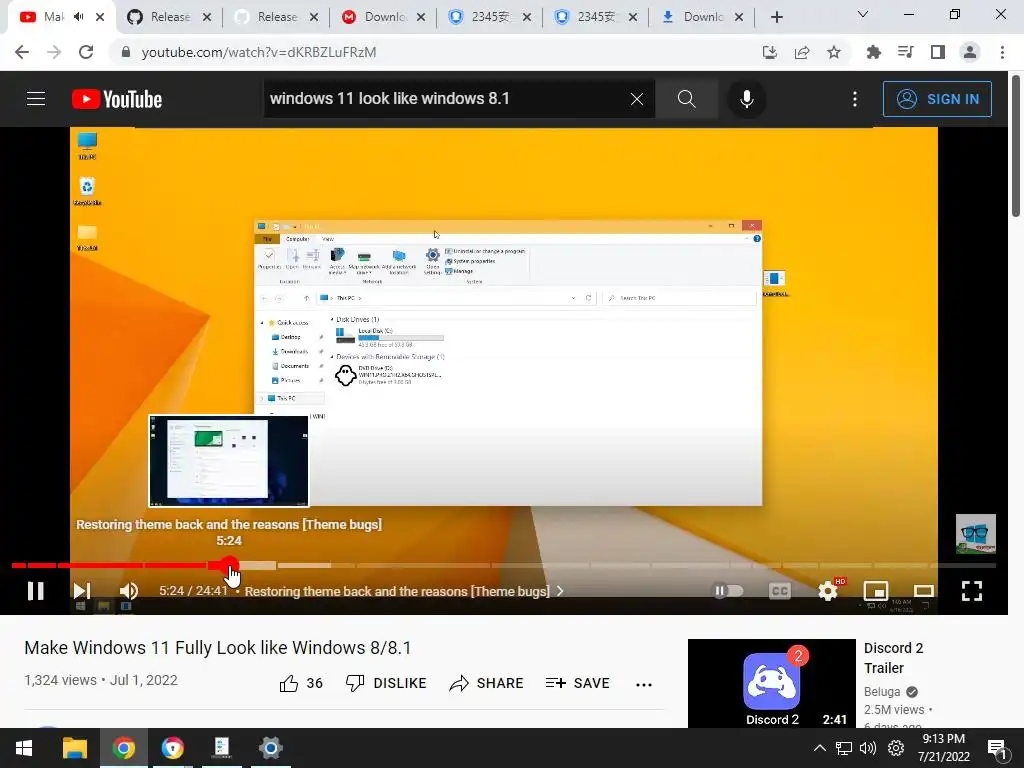Open the YouTube guide hamburger menu
Image resolution: width=1024 pixels, height=768 pixels.
[x=36, y=99]
